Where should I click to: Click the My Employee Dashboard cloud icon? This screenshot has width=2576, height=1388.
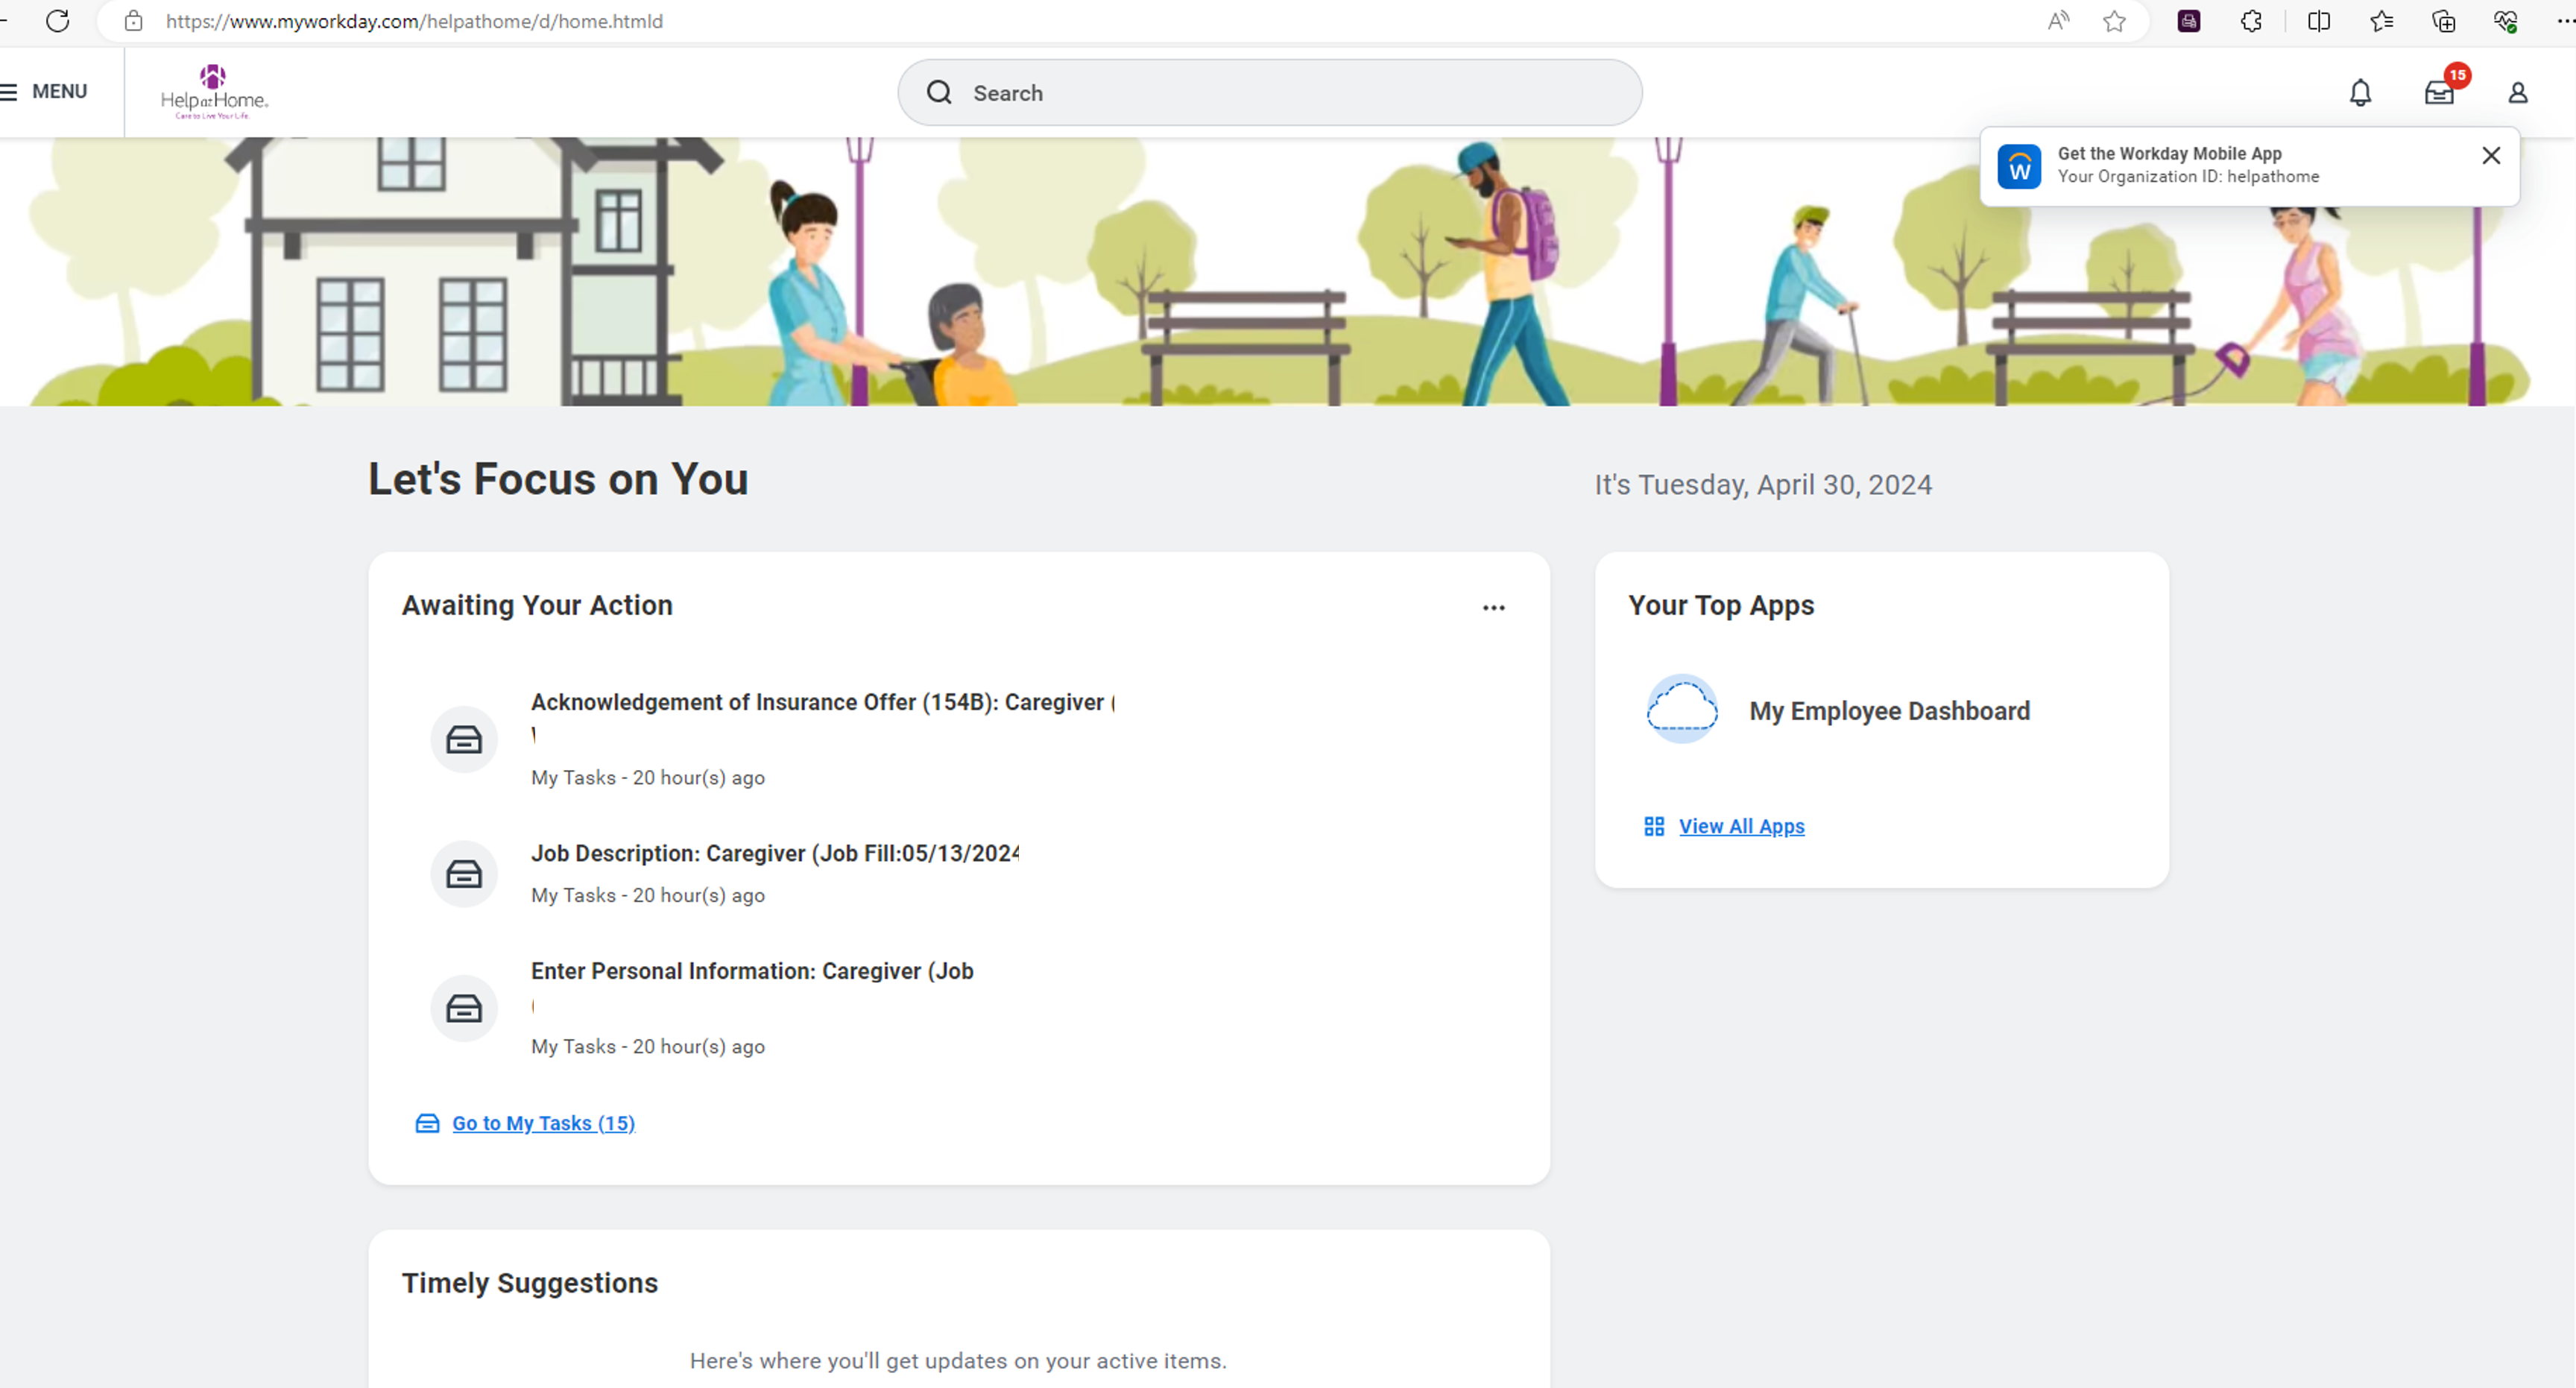[1682, 709]
